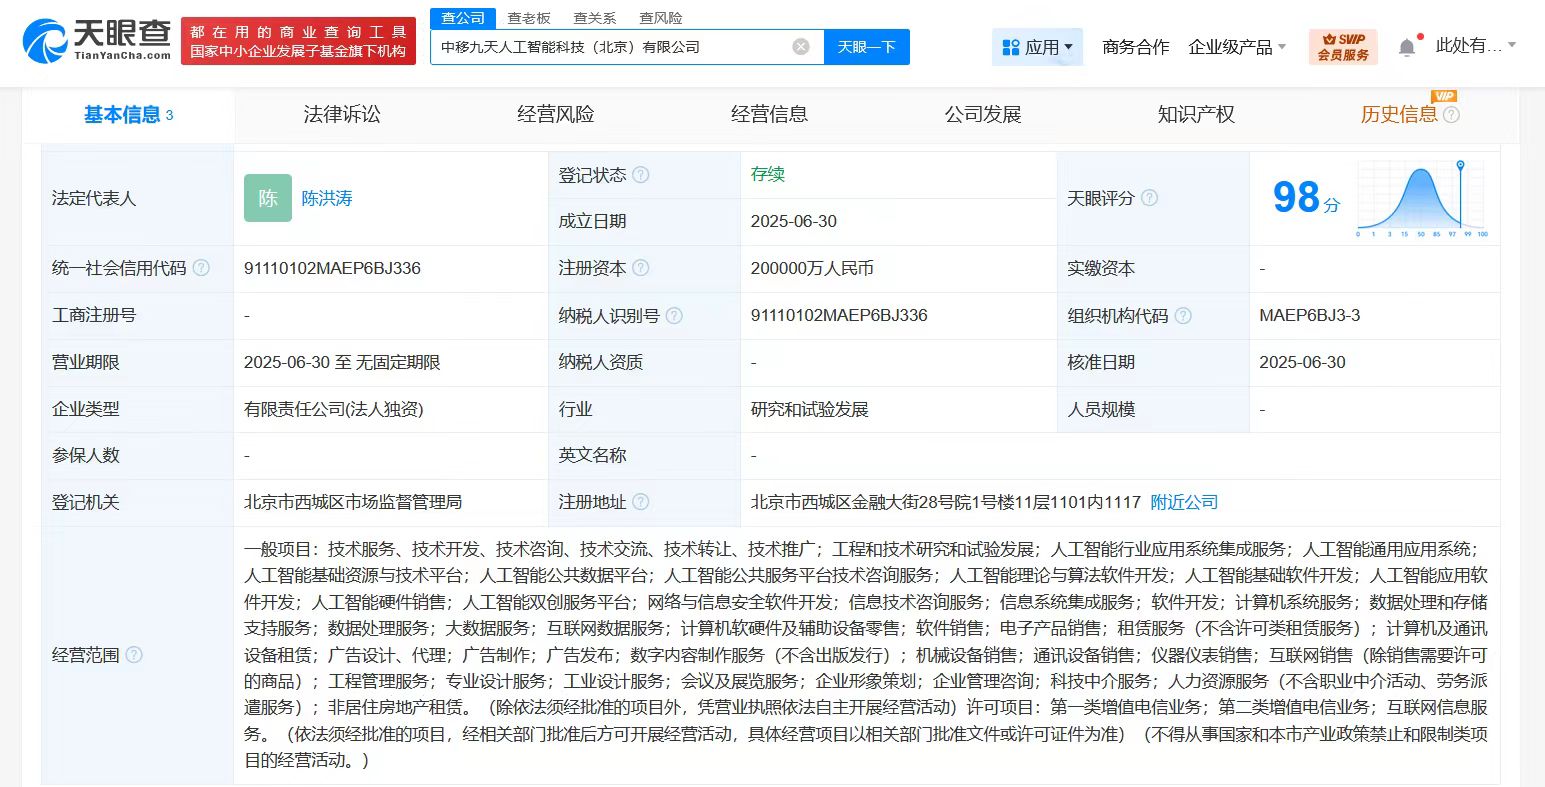This screenshot has height=787, width=1545.
Task: Click help icon next to 登记状态
Action: click(x=641, y=175)
